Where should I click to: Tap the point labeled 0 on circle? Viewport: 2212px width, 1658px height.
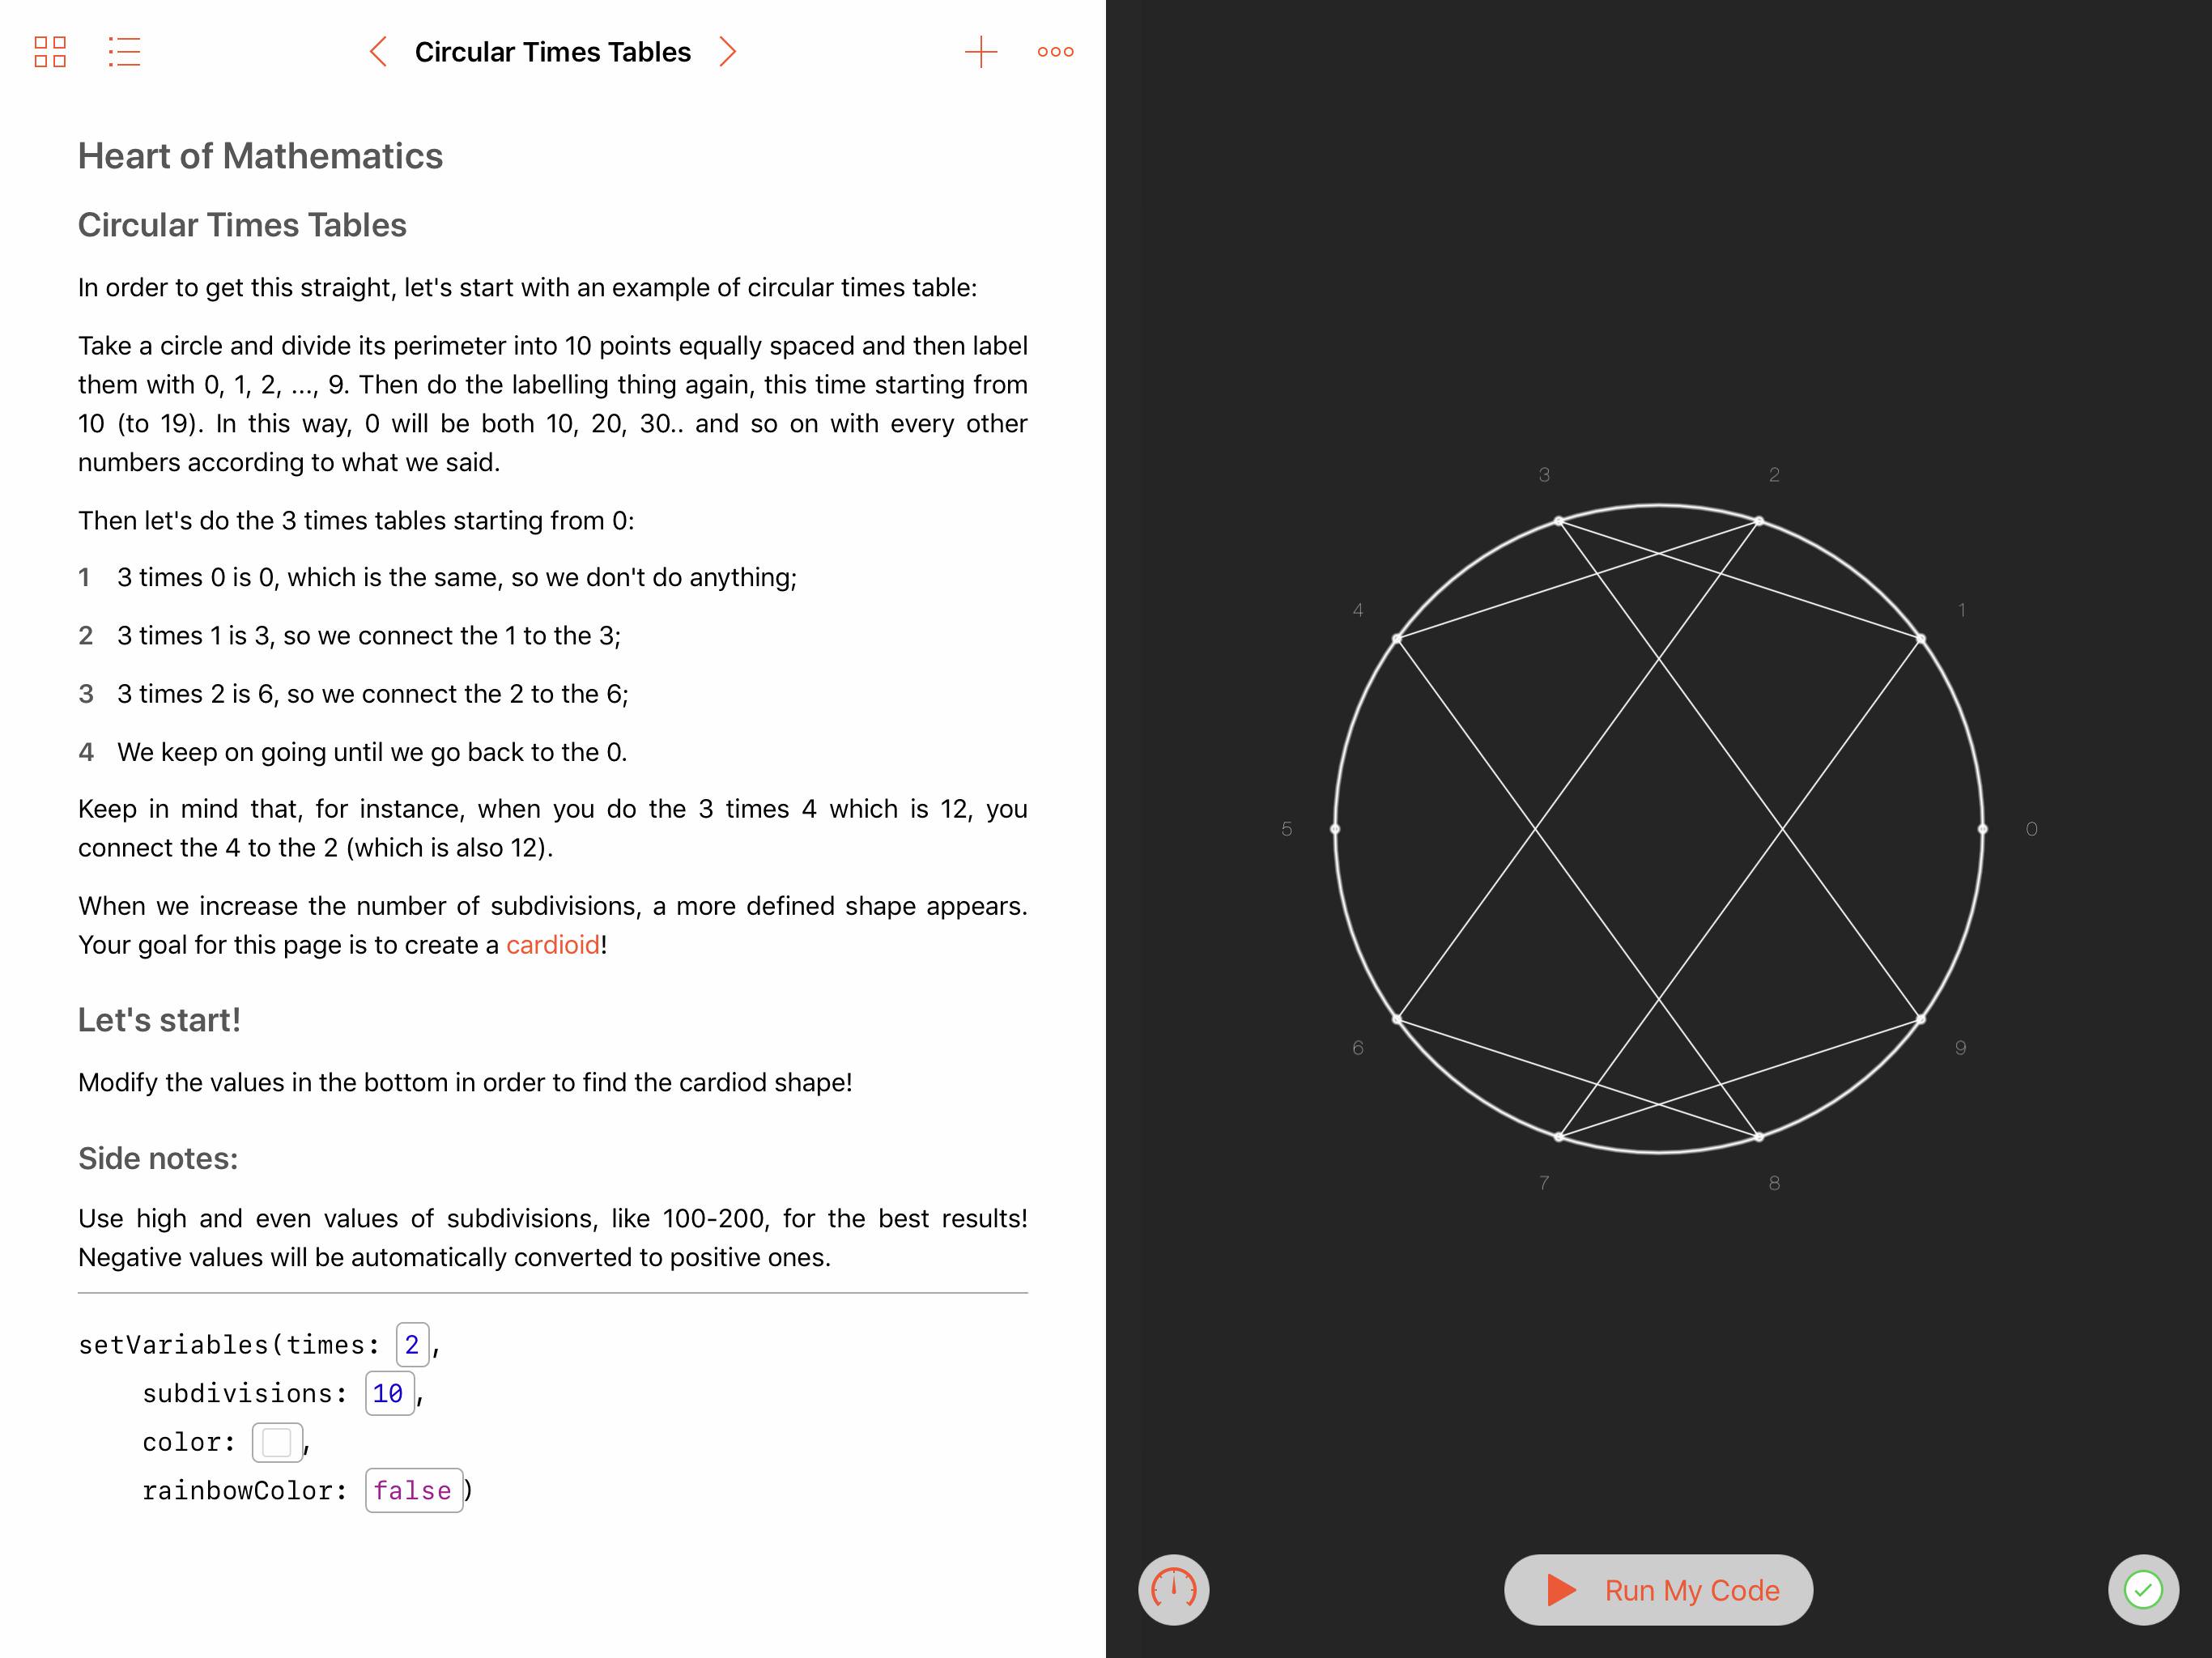(1983, 829)
